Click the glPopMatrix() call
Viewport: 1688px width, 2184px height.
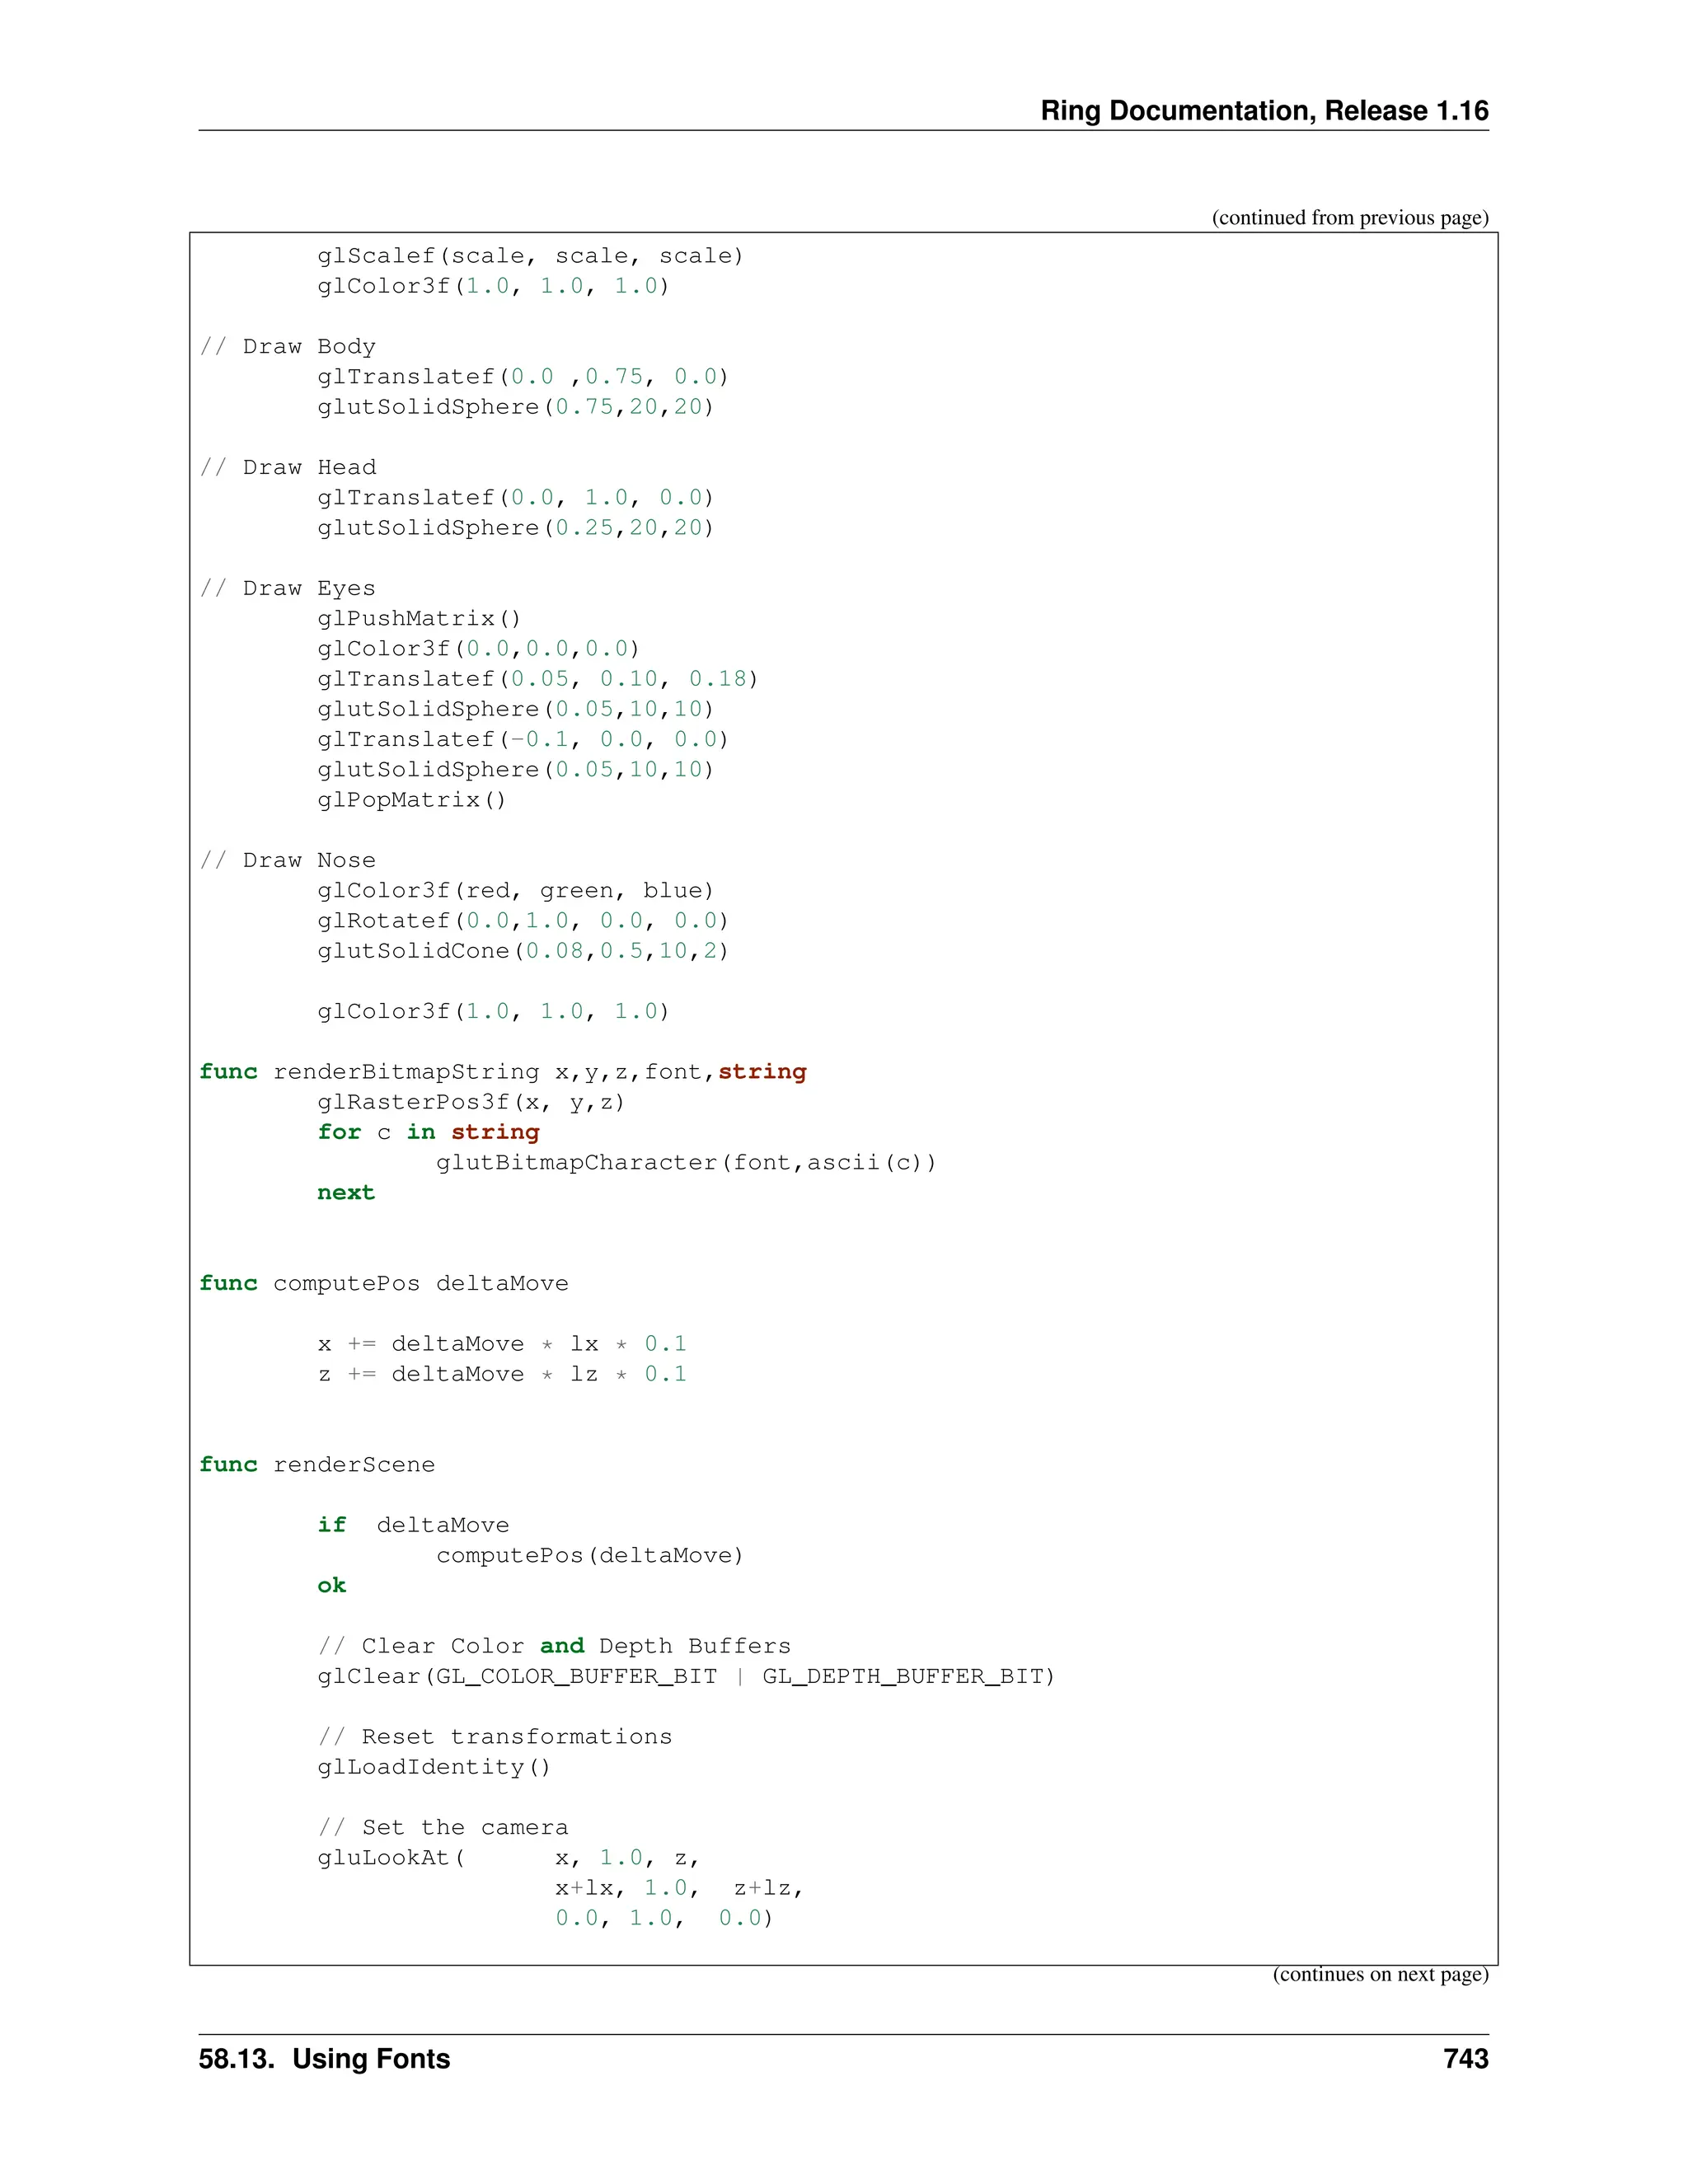pyautogui.click(x=412, y=800)
